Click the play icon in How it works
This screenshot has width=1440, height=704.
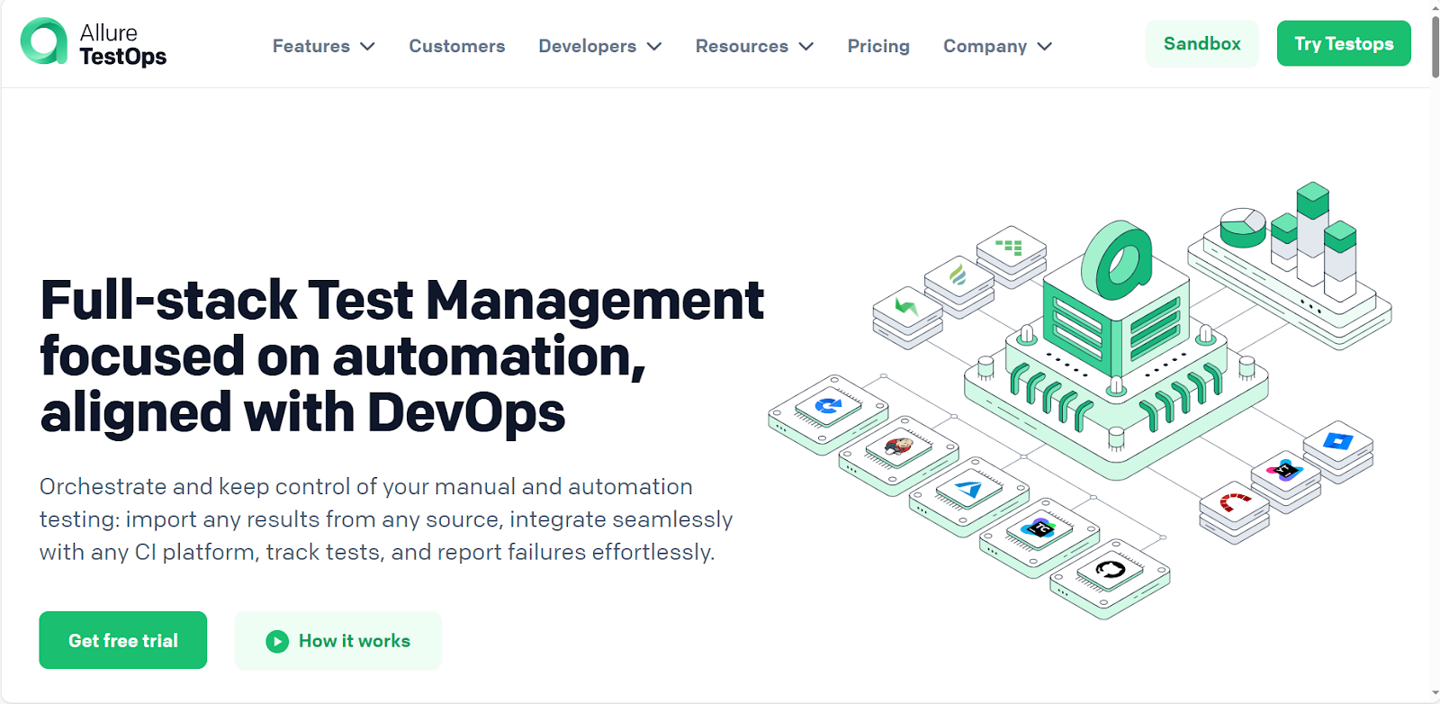click(277, 641)
